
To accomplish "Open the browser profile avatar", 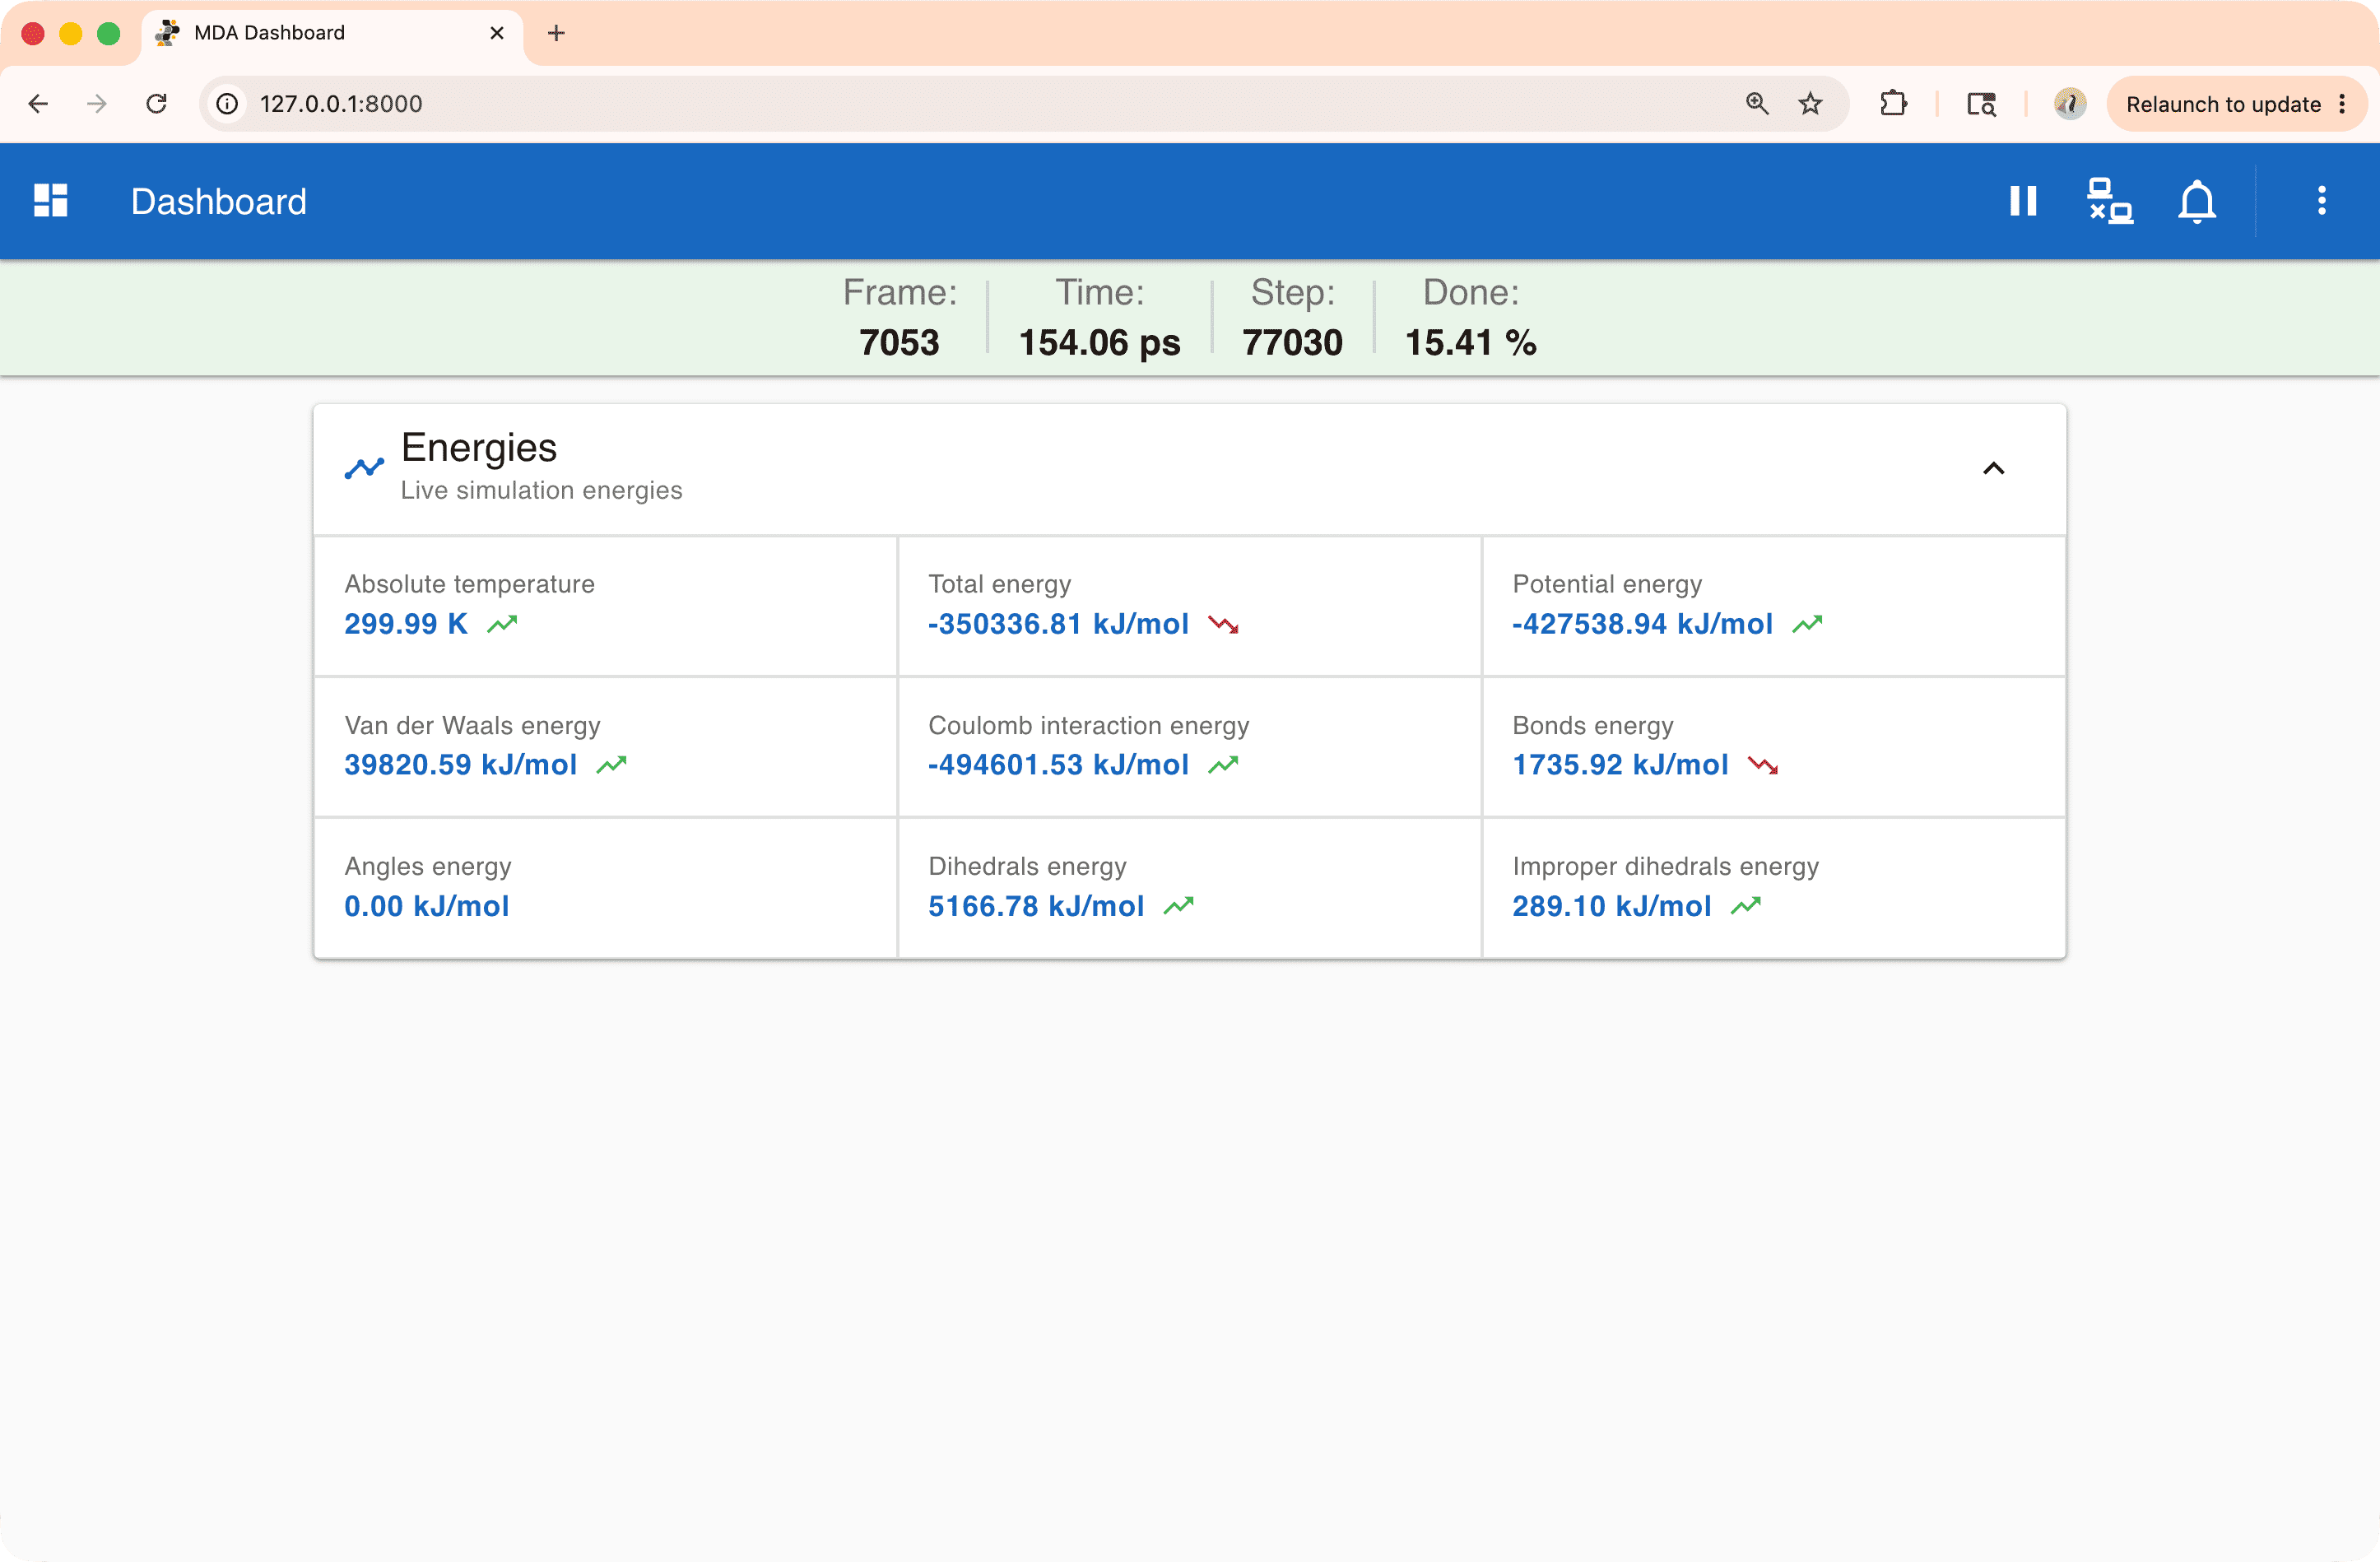I will tap(2069, 104).
